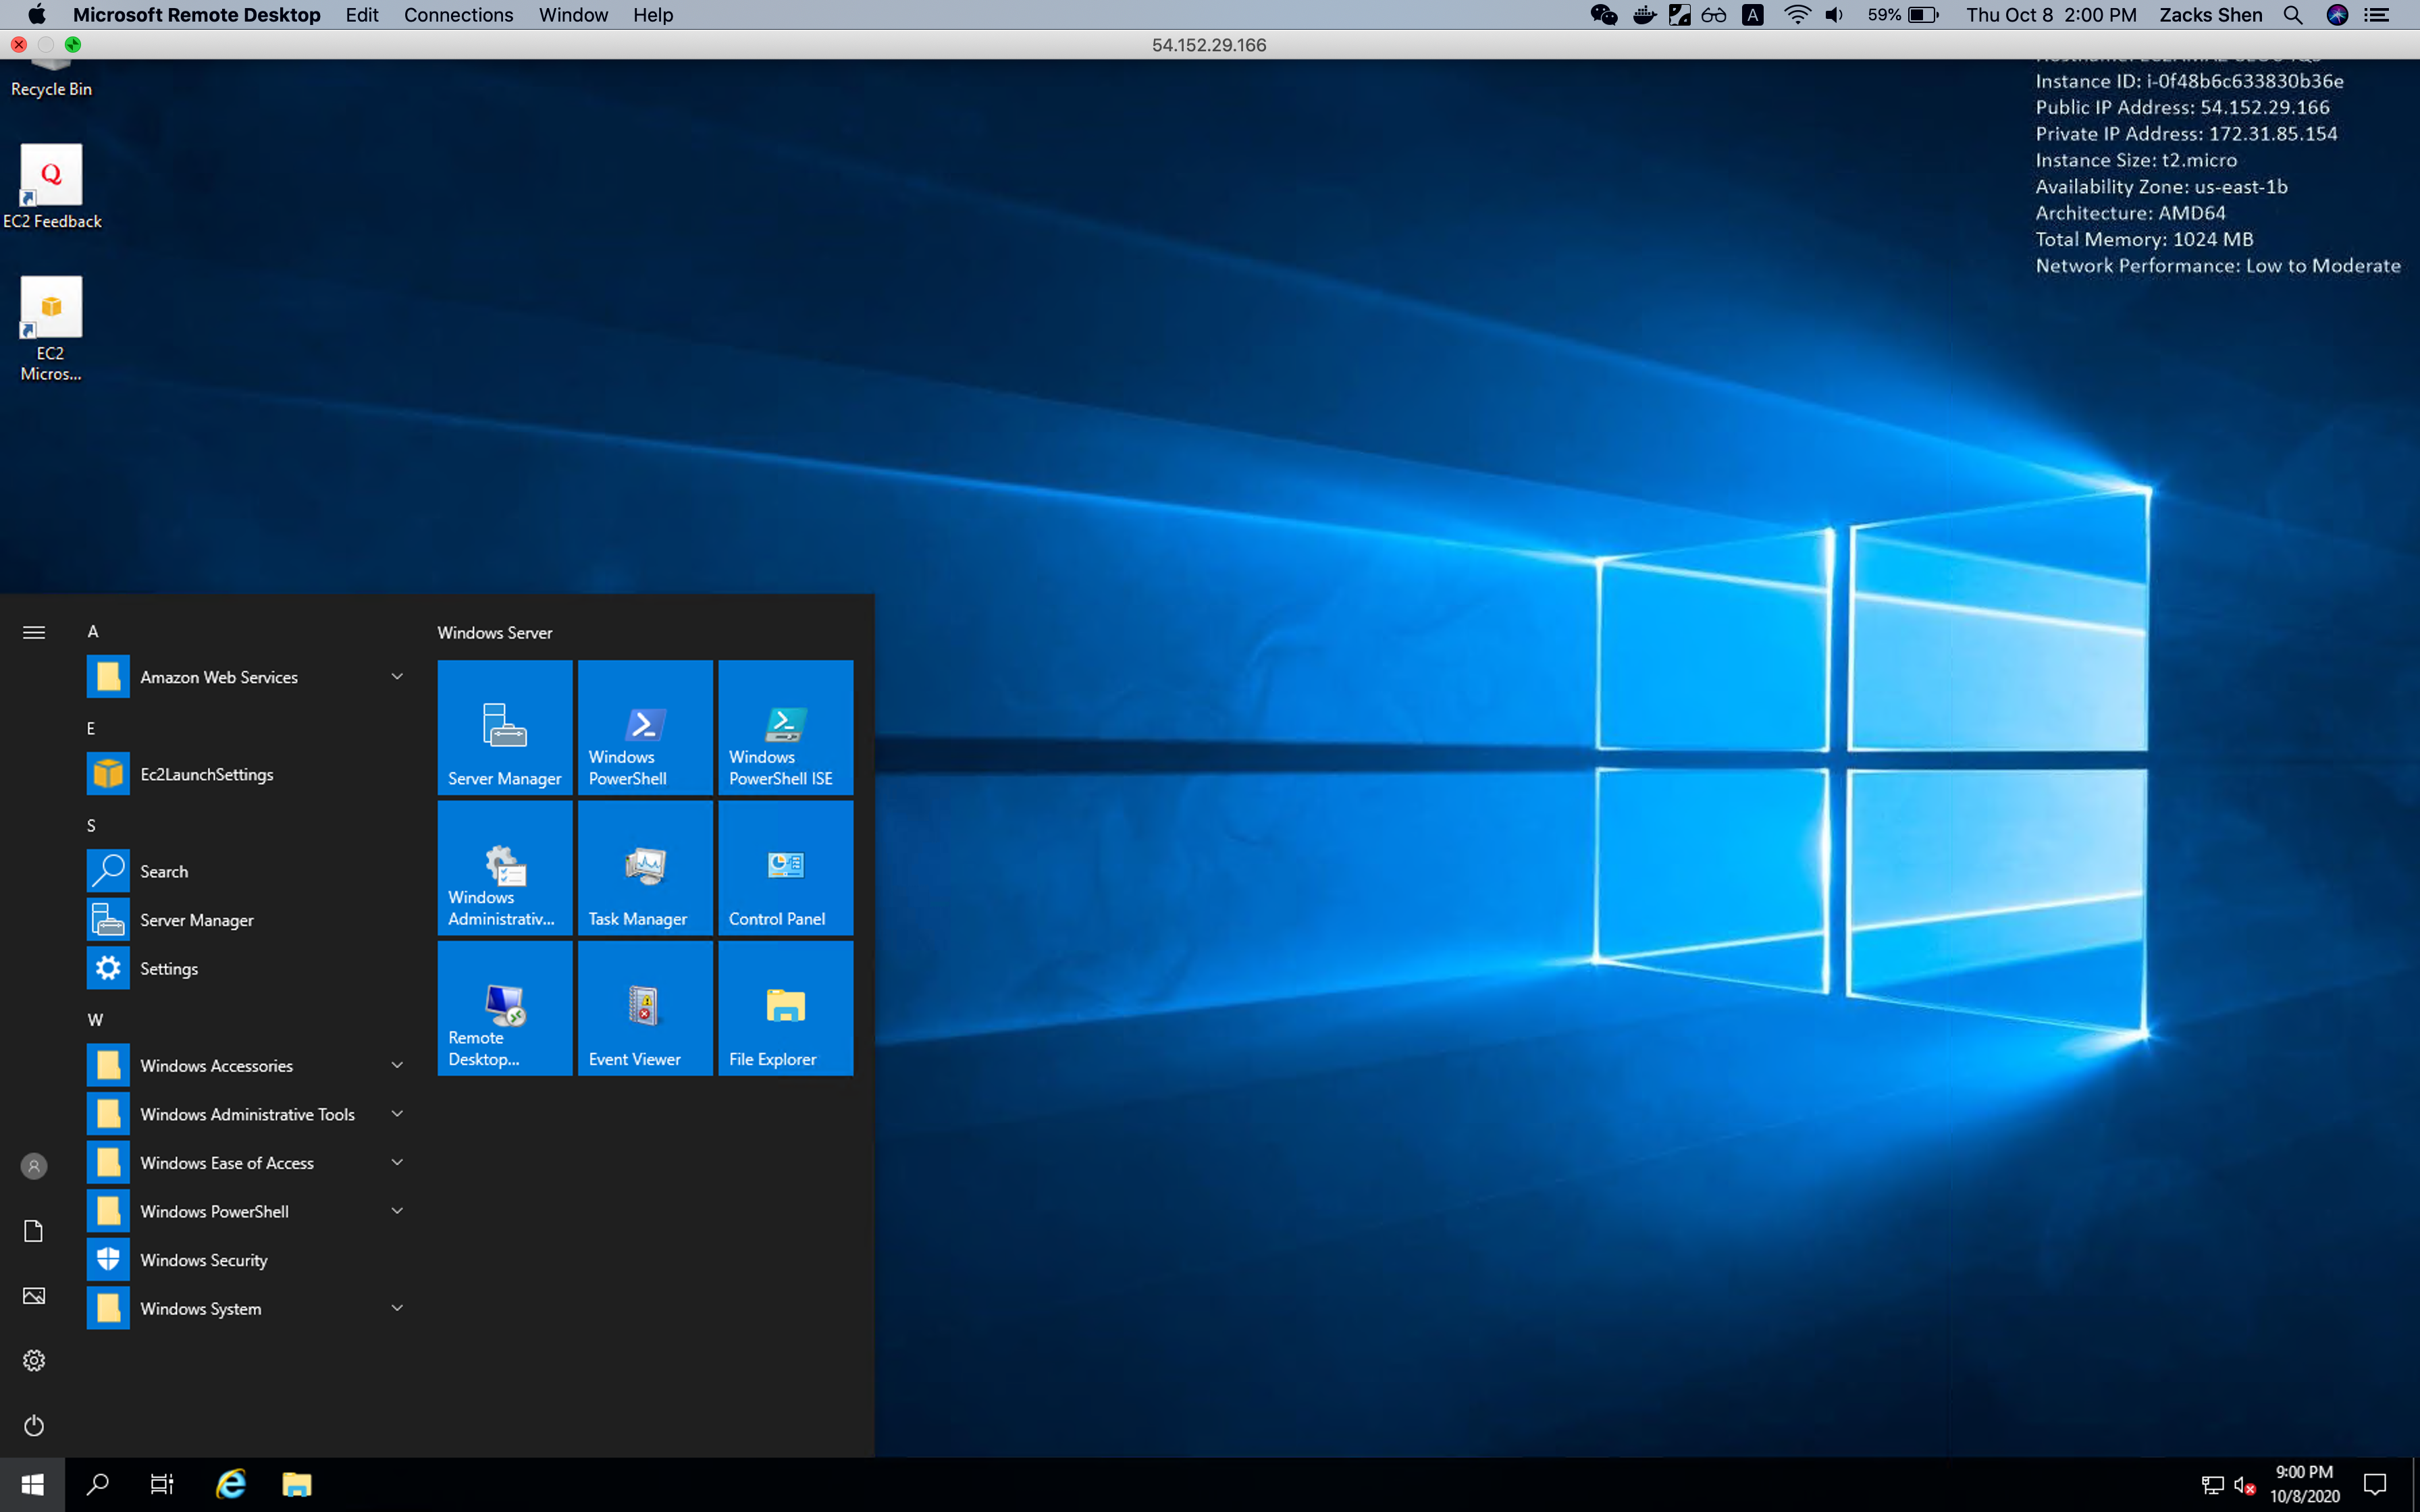Toggle the Start menu hamburger expand button
This screenshot has height=1512, width=2420.
(34, 632)
